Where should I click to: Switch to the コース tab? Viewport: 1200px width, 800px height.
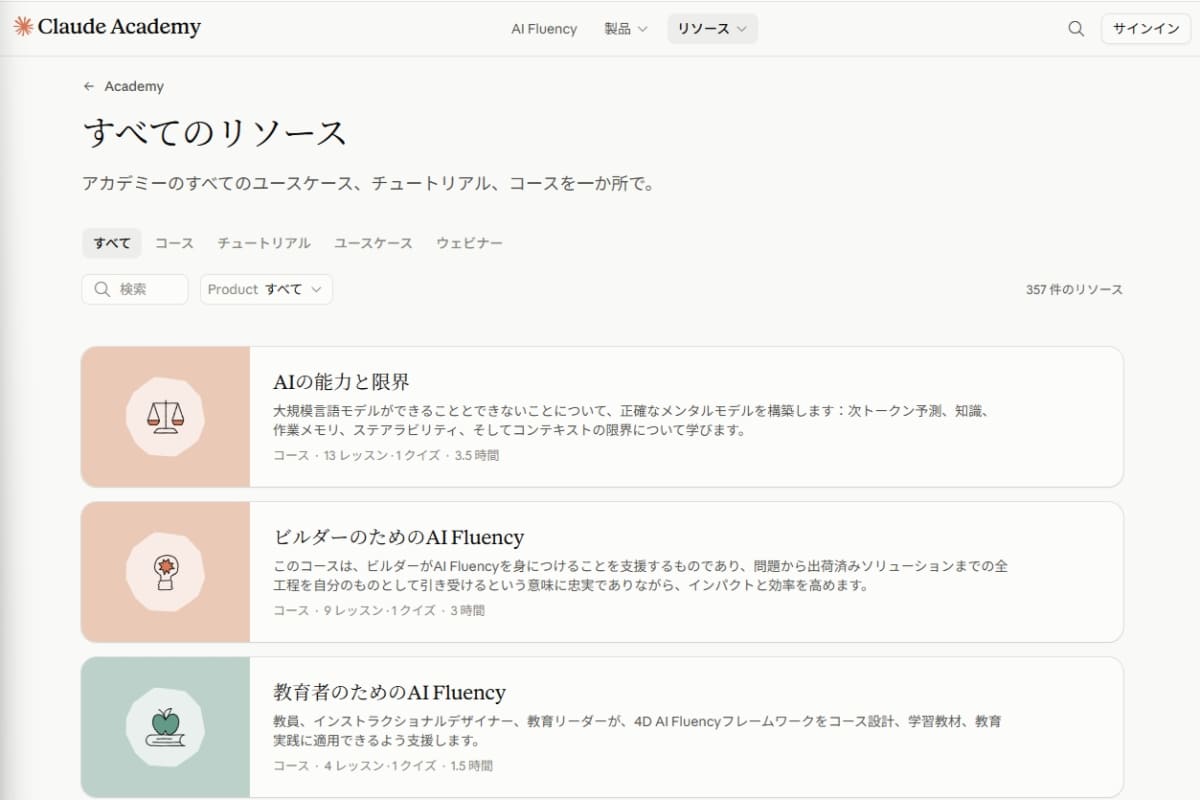174,243
